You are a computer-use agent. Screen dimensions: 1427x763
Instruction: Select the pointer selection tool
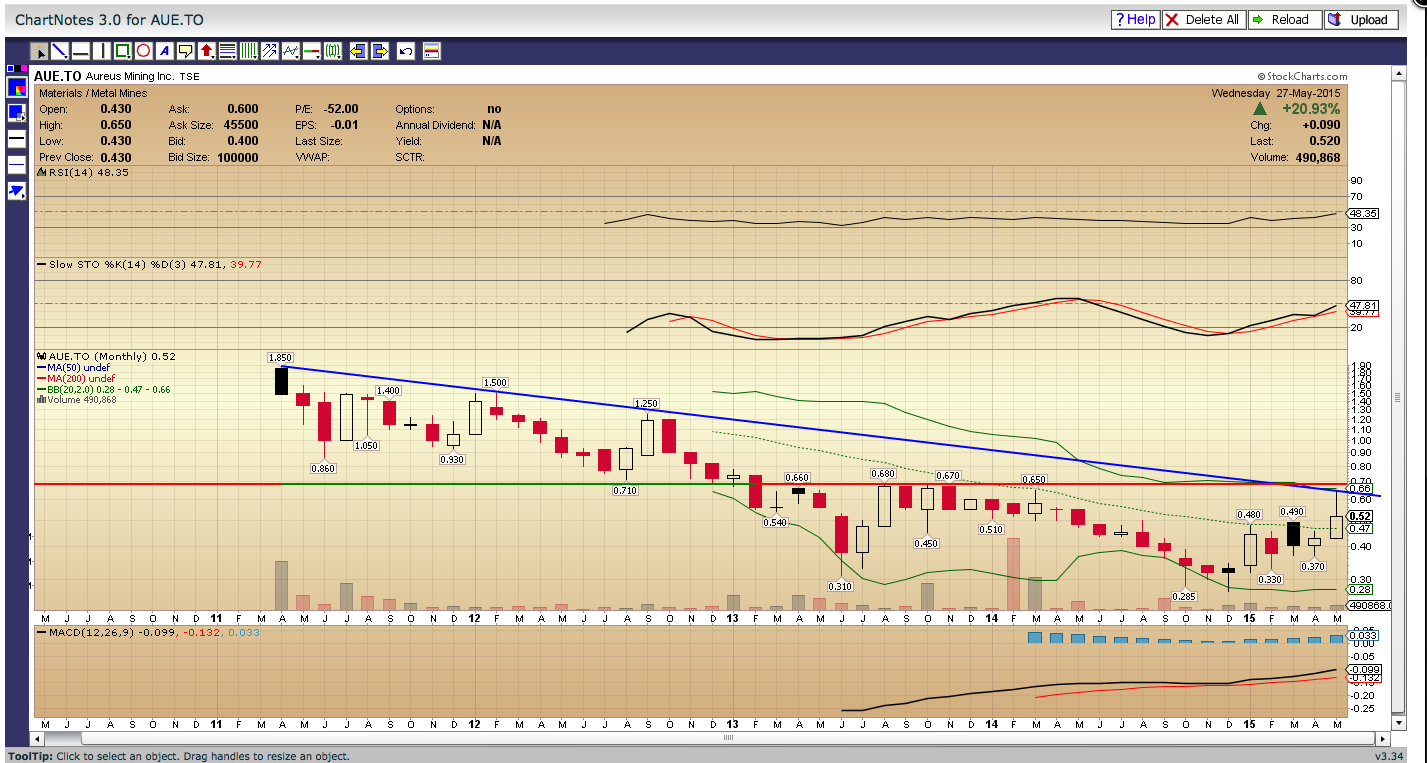(39, 51)
